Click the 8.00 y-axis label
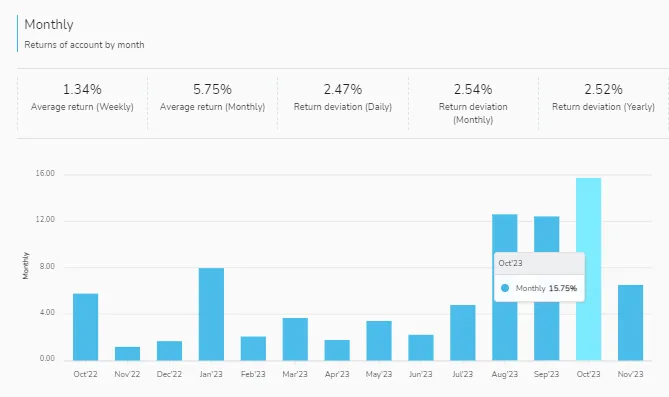The height and width of the screenshot is (397, 669). coord(47,266)
